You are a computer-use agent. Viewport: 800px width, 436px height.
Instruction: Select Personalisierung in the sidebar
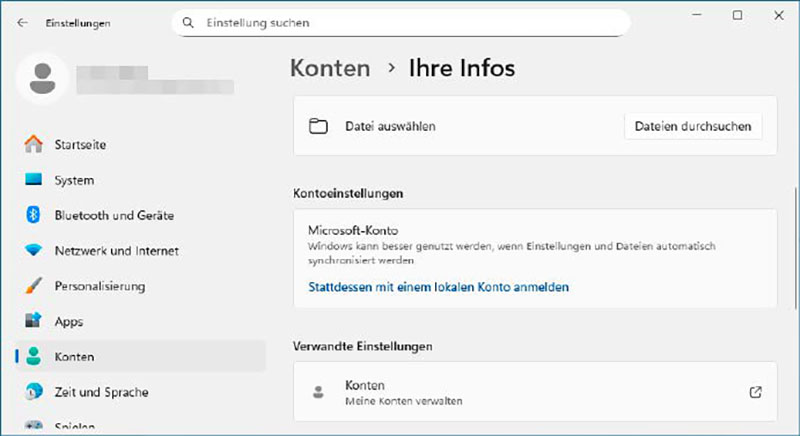click(x=141, y=286)
